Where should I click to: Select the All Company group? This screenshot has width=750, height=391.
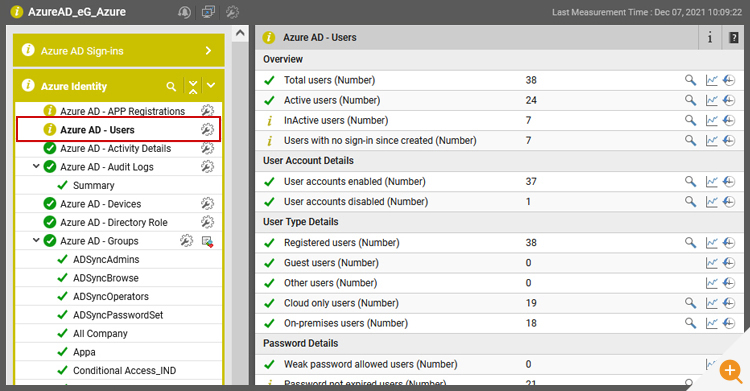pos(100,334)
